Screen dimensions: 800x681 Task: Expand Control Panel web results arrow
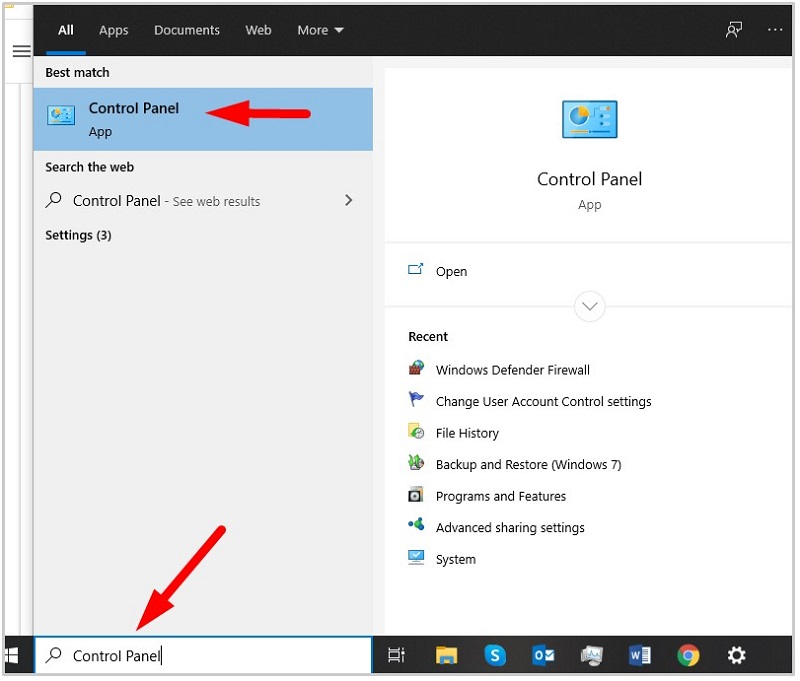point(348,200)
